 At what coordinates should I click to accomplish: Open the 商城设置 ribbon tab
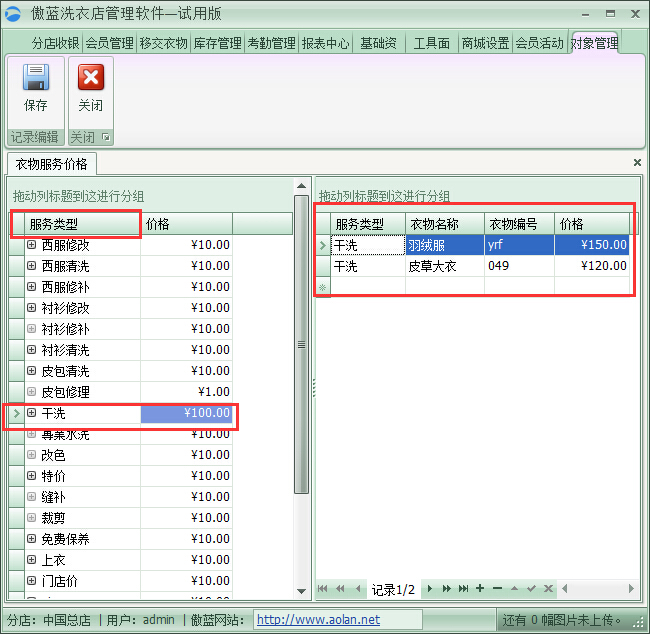click(x=485, y=43)
